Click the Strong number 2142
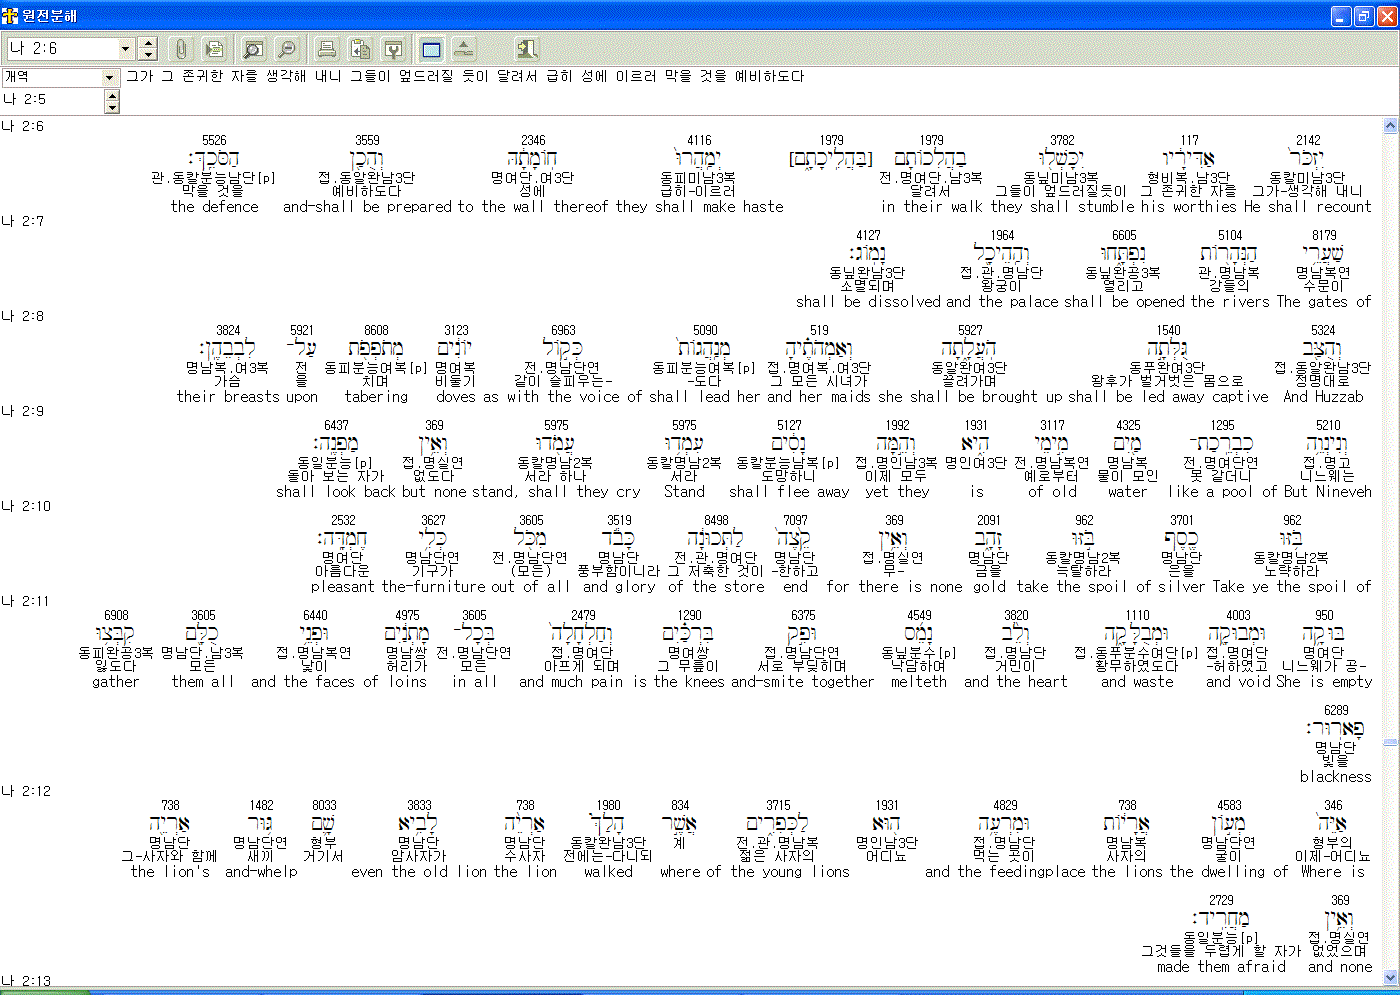1400x995 pixels. pyautogui.click(x=1308, y=141)
